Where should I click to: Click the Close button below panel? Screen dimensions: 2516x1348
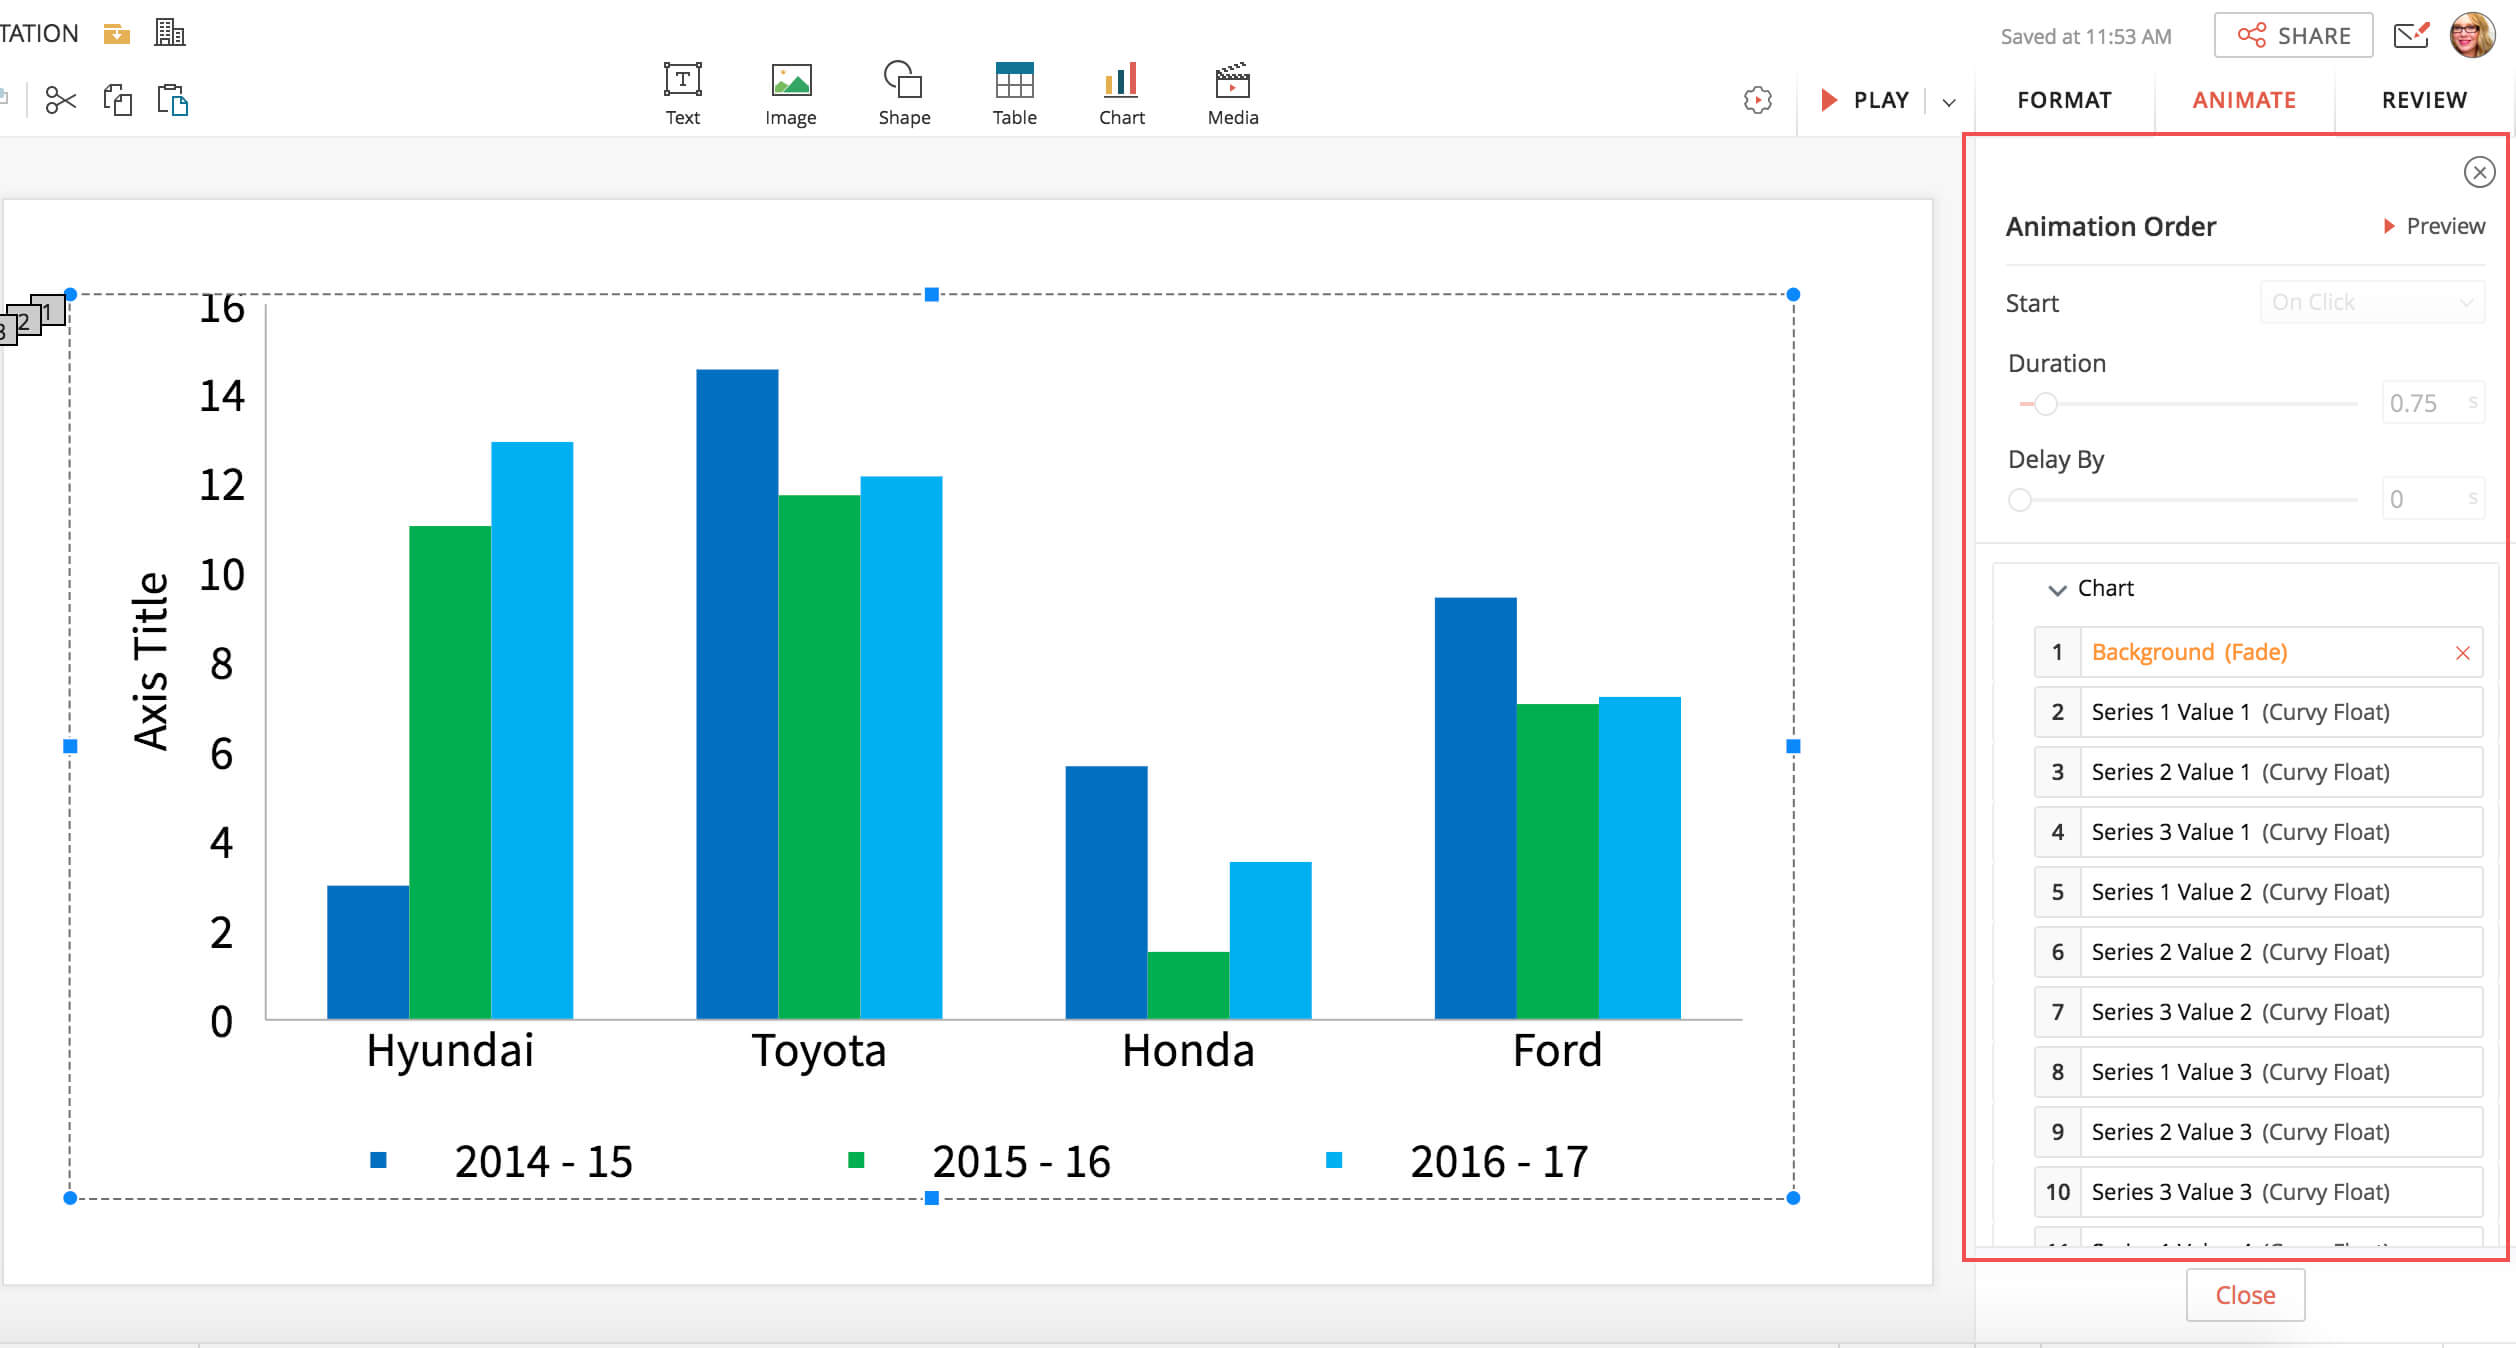2245,1295
